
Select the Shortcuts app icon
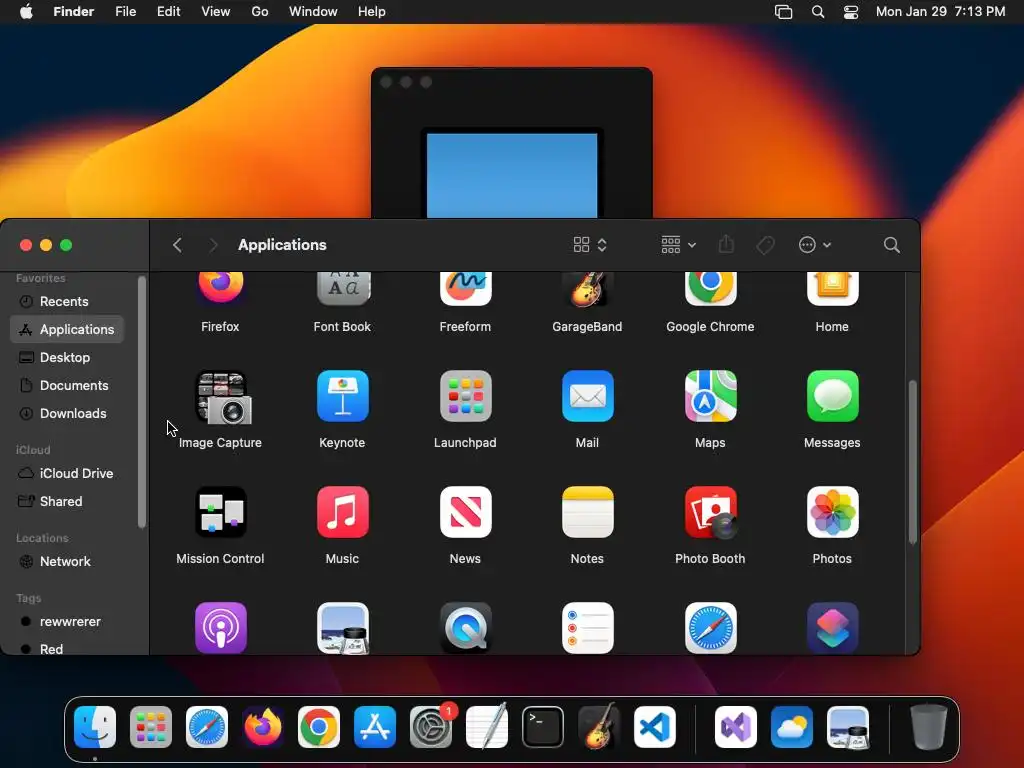(832, 628)
